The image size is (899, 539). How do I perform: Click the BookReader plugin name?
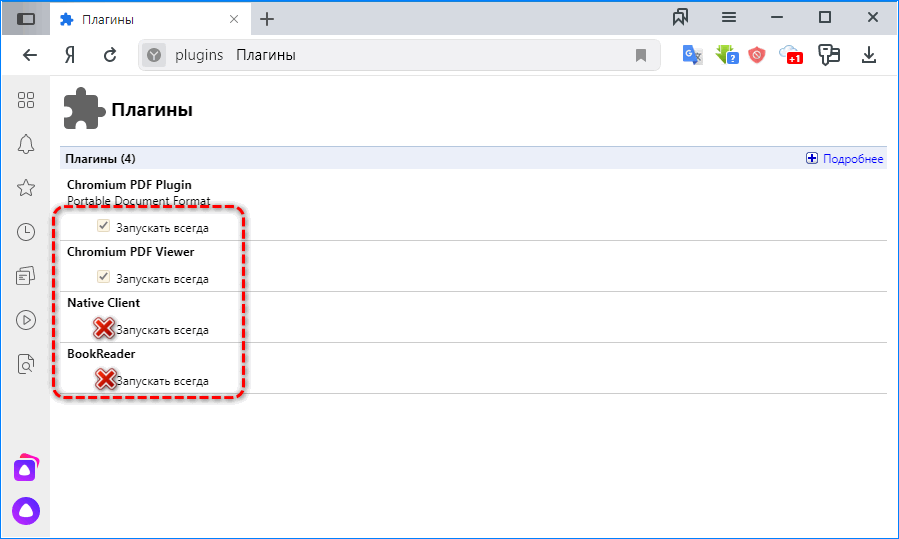click(101, 354)
